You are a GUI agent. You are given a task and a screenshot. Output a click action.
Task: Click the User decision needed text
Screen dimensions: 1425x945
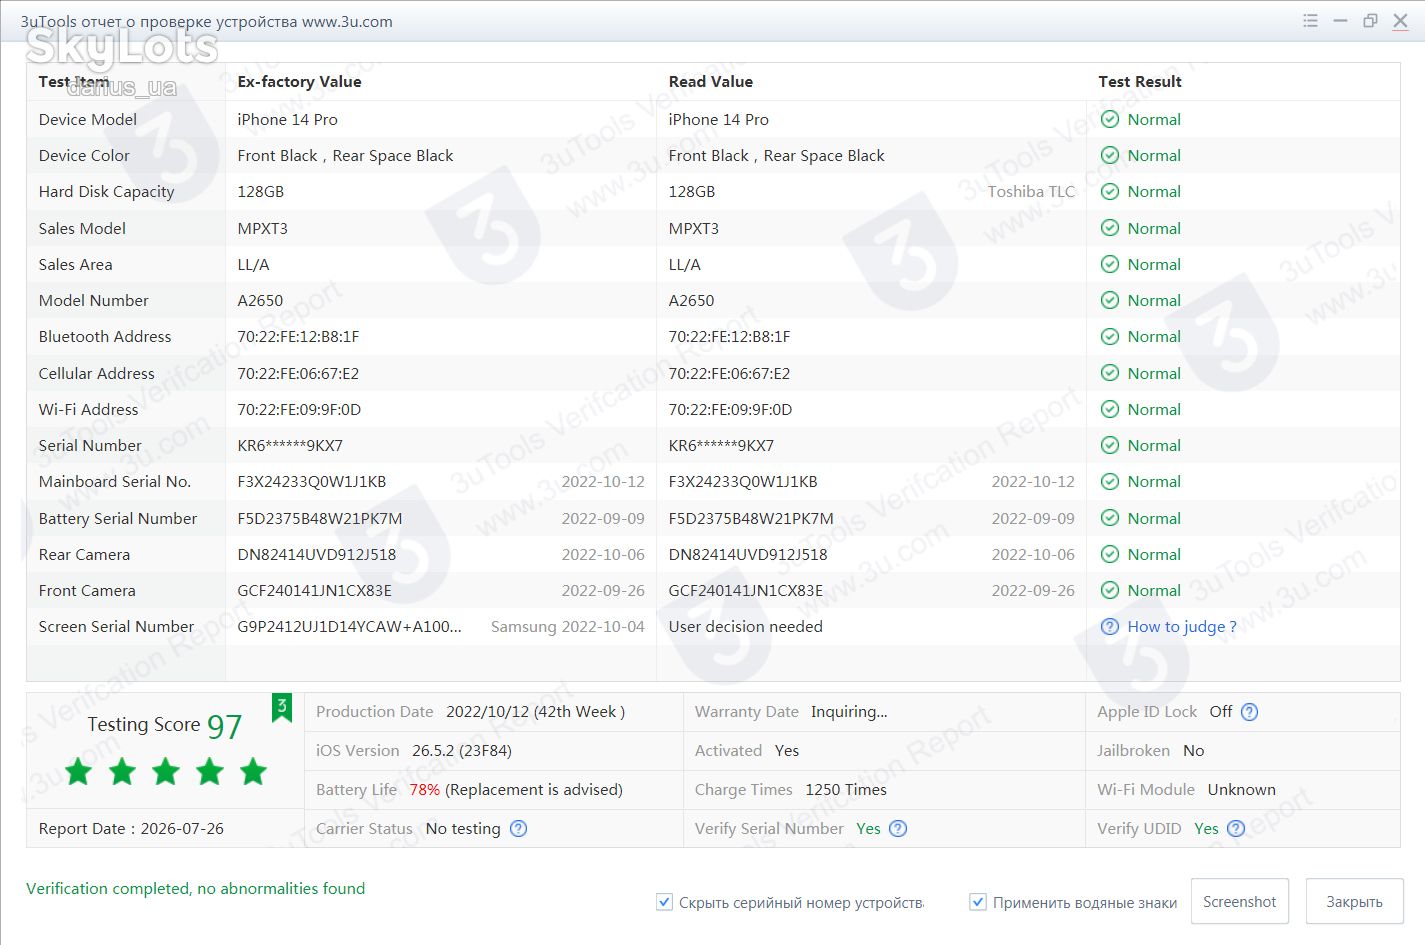[745, 627]
